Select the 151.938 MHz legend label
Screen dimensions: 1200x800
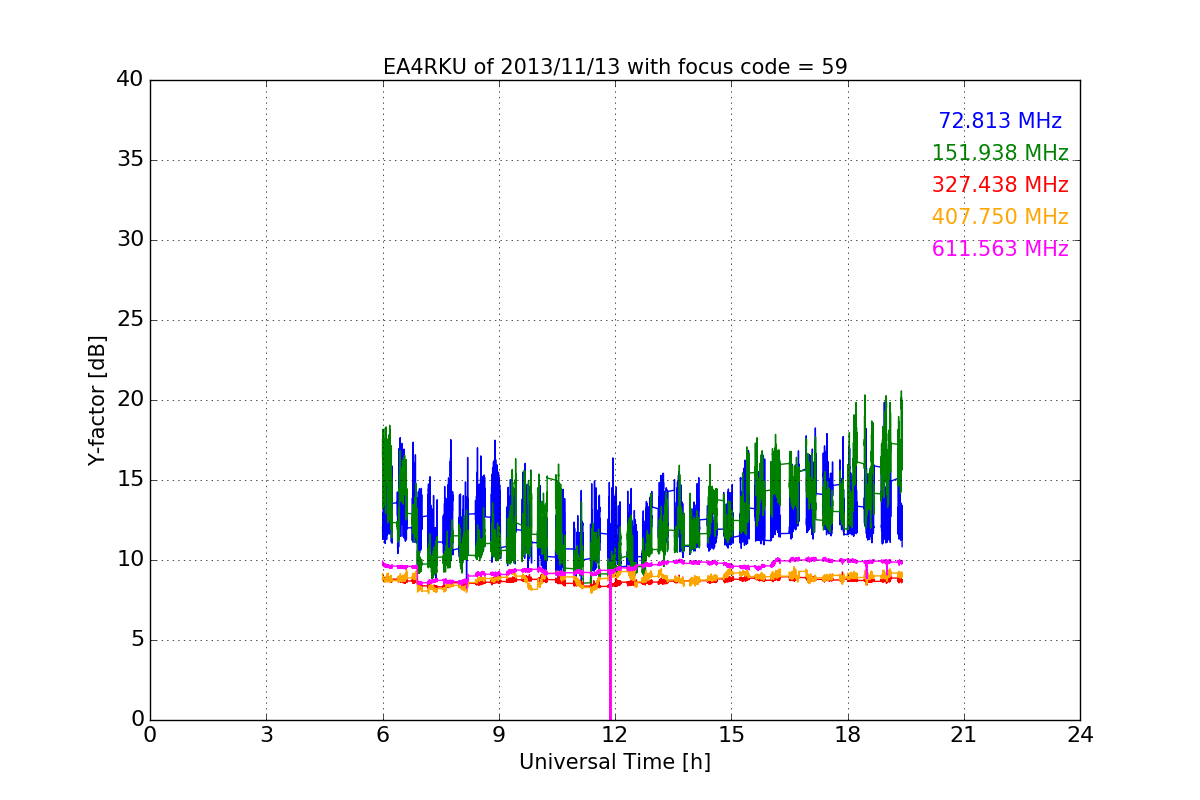[x=1000, y=153]
